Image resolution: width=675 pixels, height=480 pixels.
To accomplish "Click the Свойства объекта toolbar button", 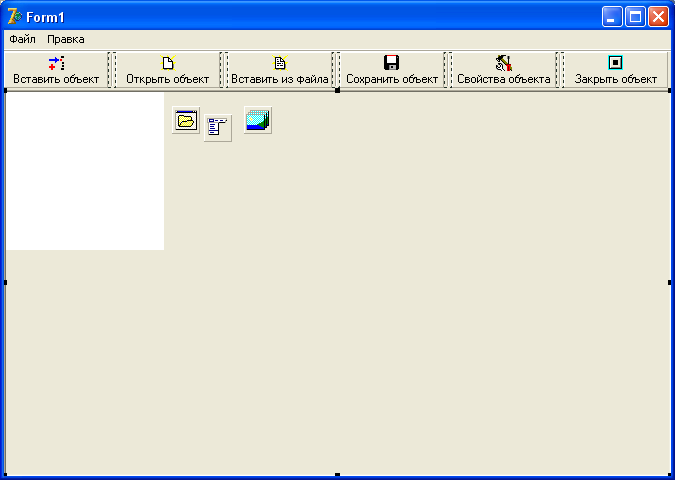I will coord(504,70).
